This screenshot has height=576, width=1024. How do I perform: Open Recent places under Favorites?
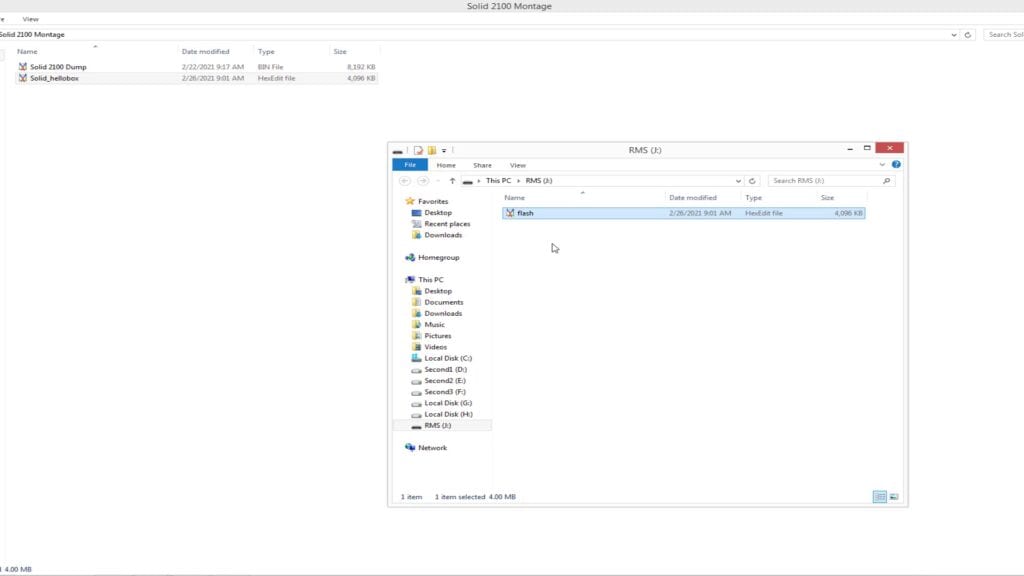(446, 224)
